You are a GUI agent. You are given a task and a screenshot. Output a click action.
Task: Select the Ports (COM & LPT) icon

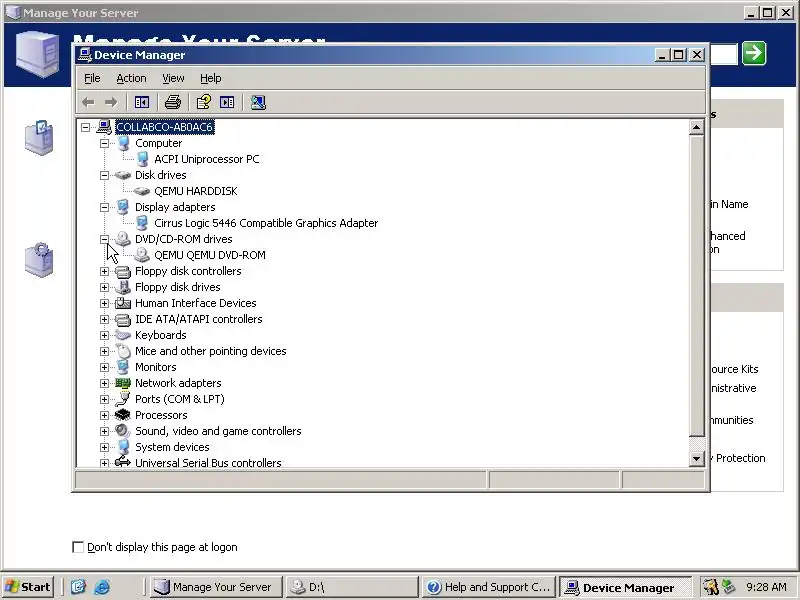coord(123,399)
